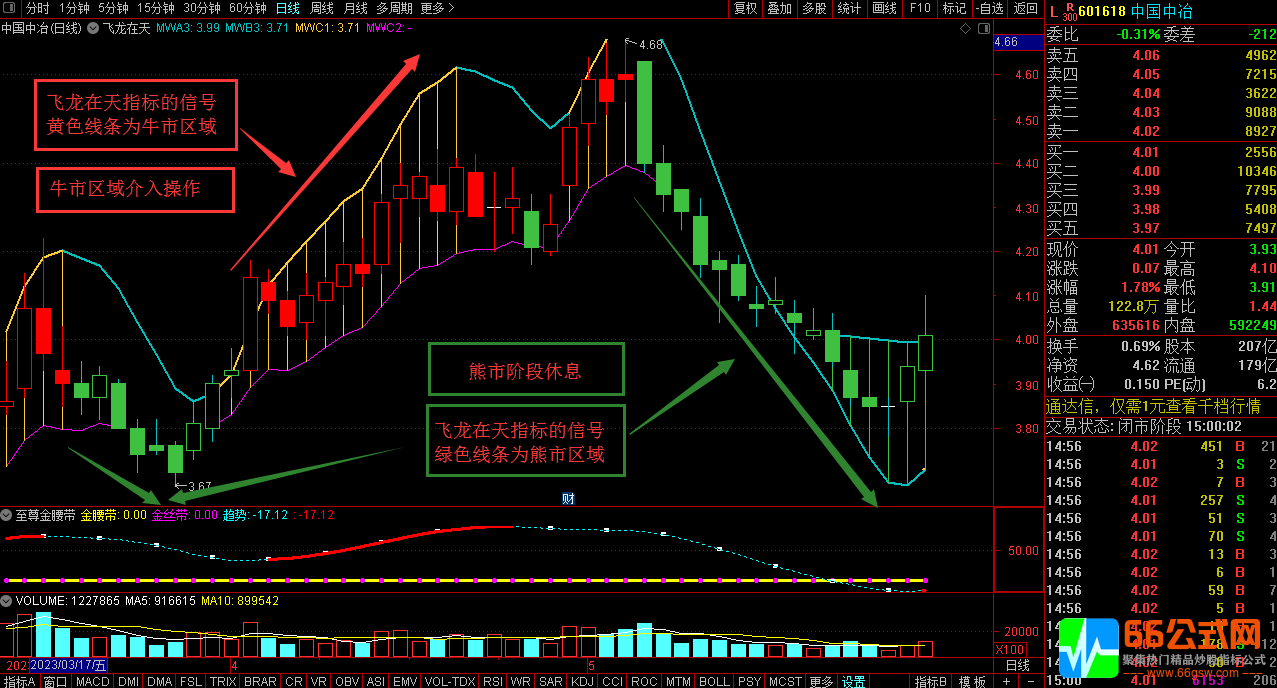Screen dimensions: 1277x688
Task: Expand the 至尊金腰带 indicator dropdown arrow
Action: 7,515
